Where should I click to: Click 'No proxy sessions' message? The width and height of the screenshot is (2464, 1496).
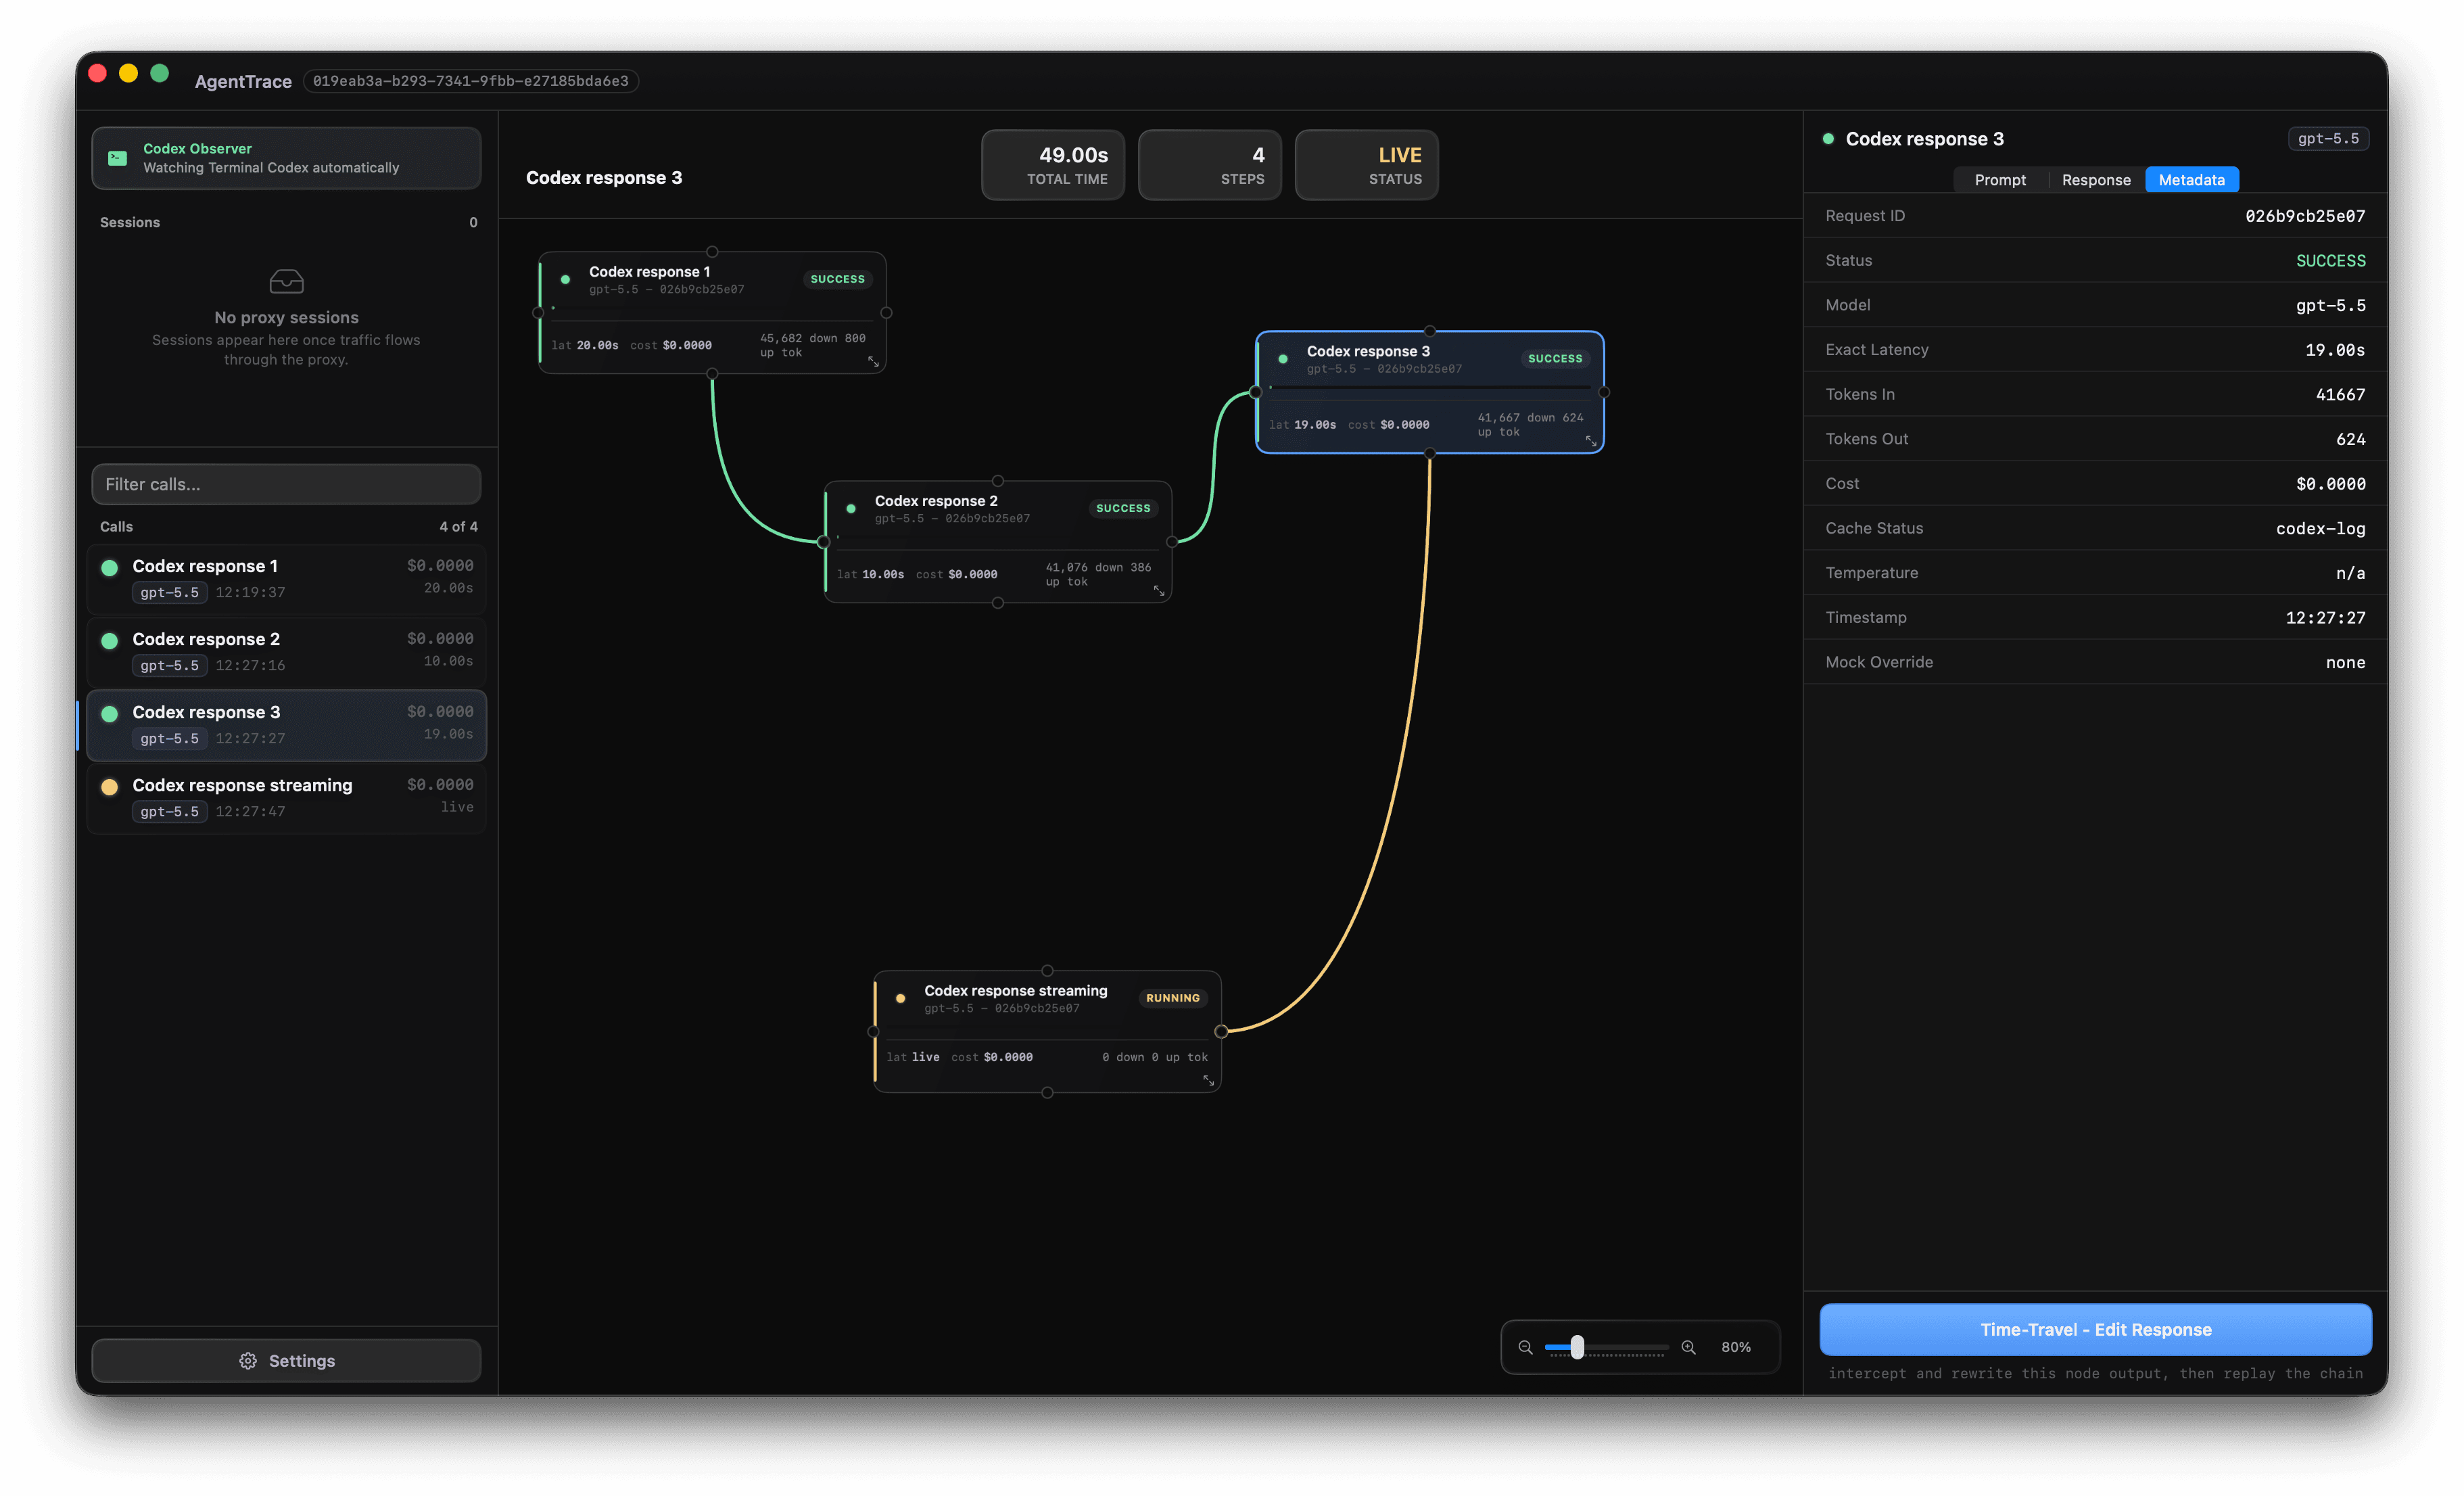click(x=286, y=318)
